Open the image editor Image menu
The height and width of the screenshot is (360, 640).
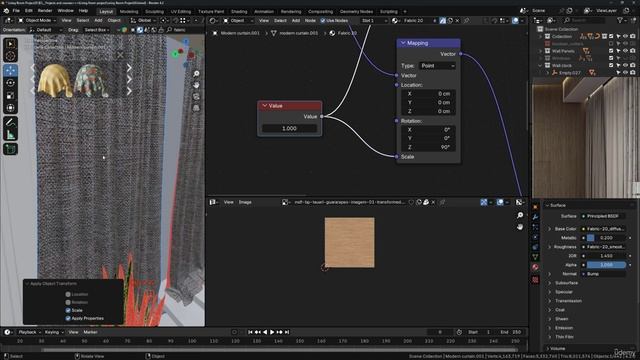coord(245,202)
